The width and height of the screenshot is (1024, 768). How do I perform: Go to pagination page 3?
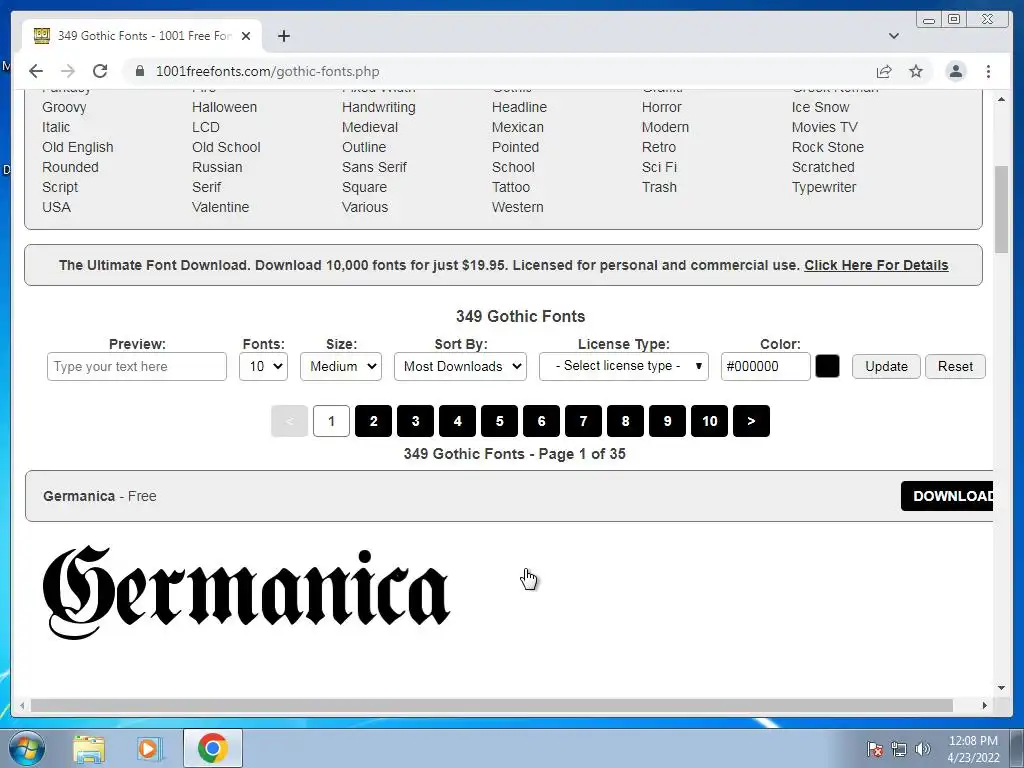click(415, 421)
